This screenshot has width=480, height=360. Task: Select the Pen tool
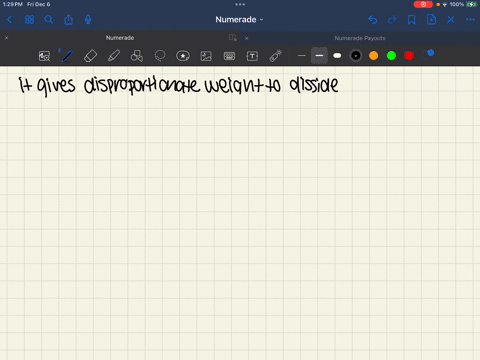coord(67,56)
